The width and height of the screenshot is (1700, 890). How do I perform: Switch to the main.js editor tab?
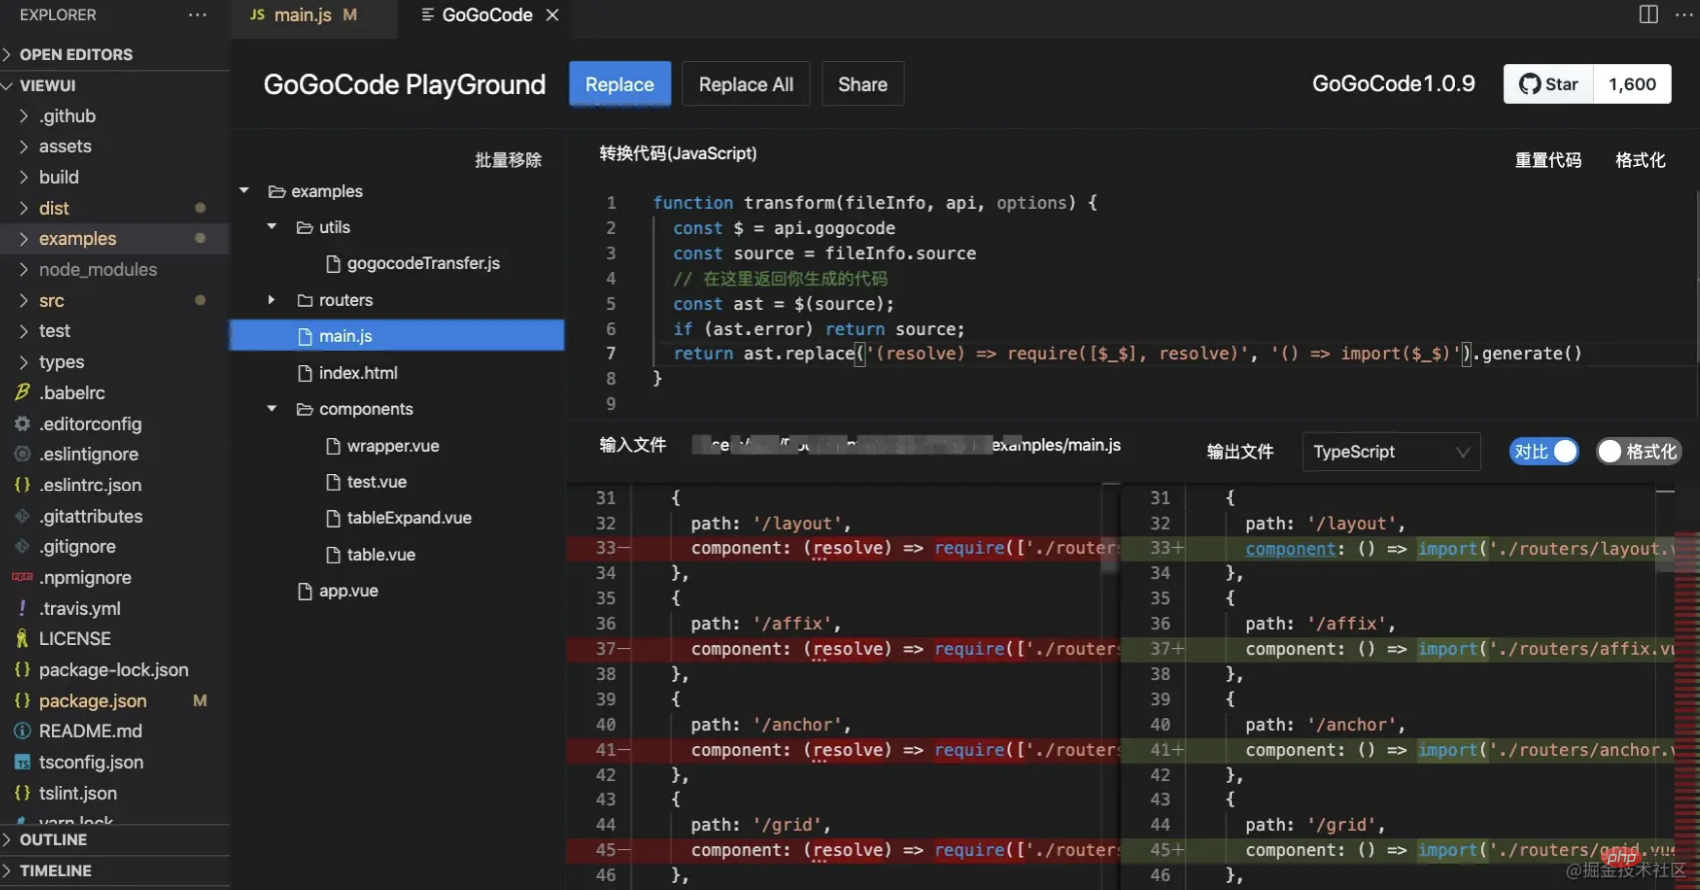point(302,15)
